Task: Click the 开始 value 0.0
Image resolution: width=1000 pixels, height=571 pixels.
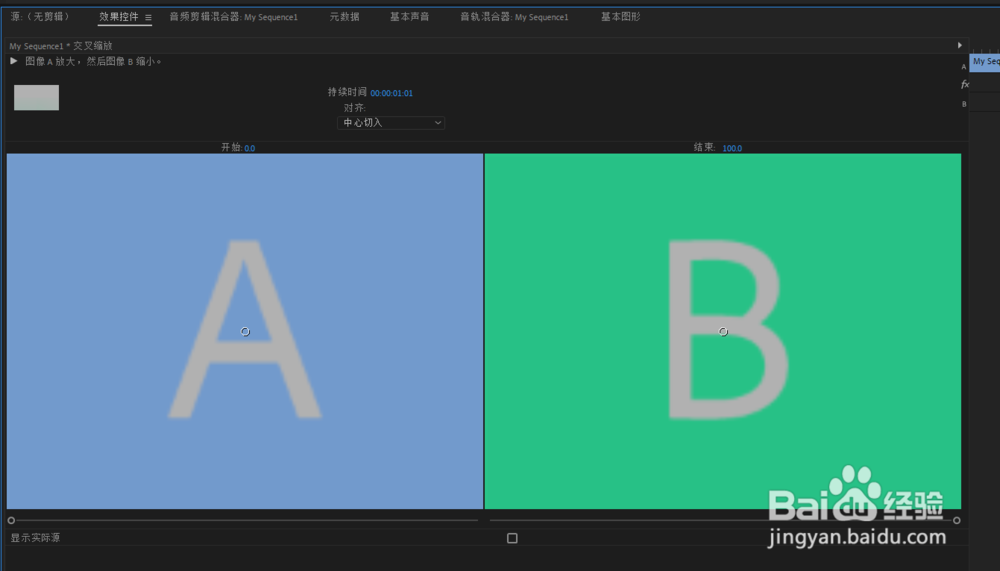Action: (x=249, y=148)
